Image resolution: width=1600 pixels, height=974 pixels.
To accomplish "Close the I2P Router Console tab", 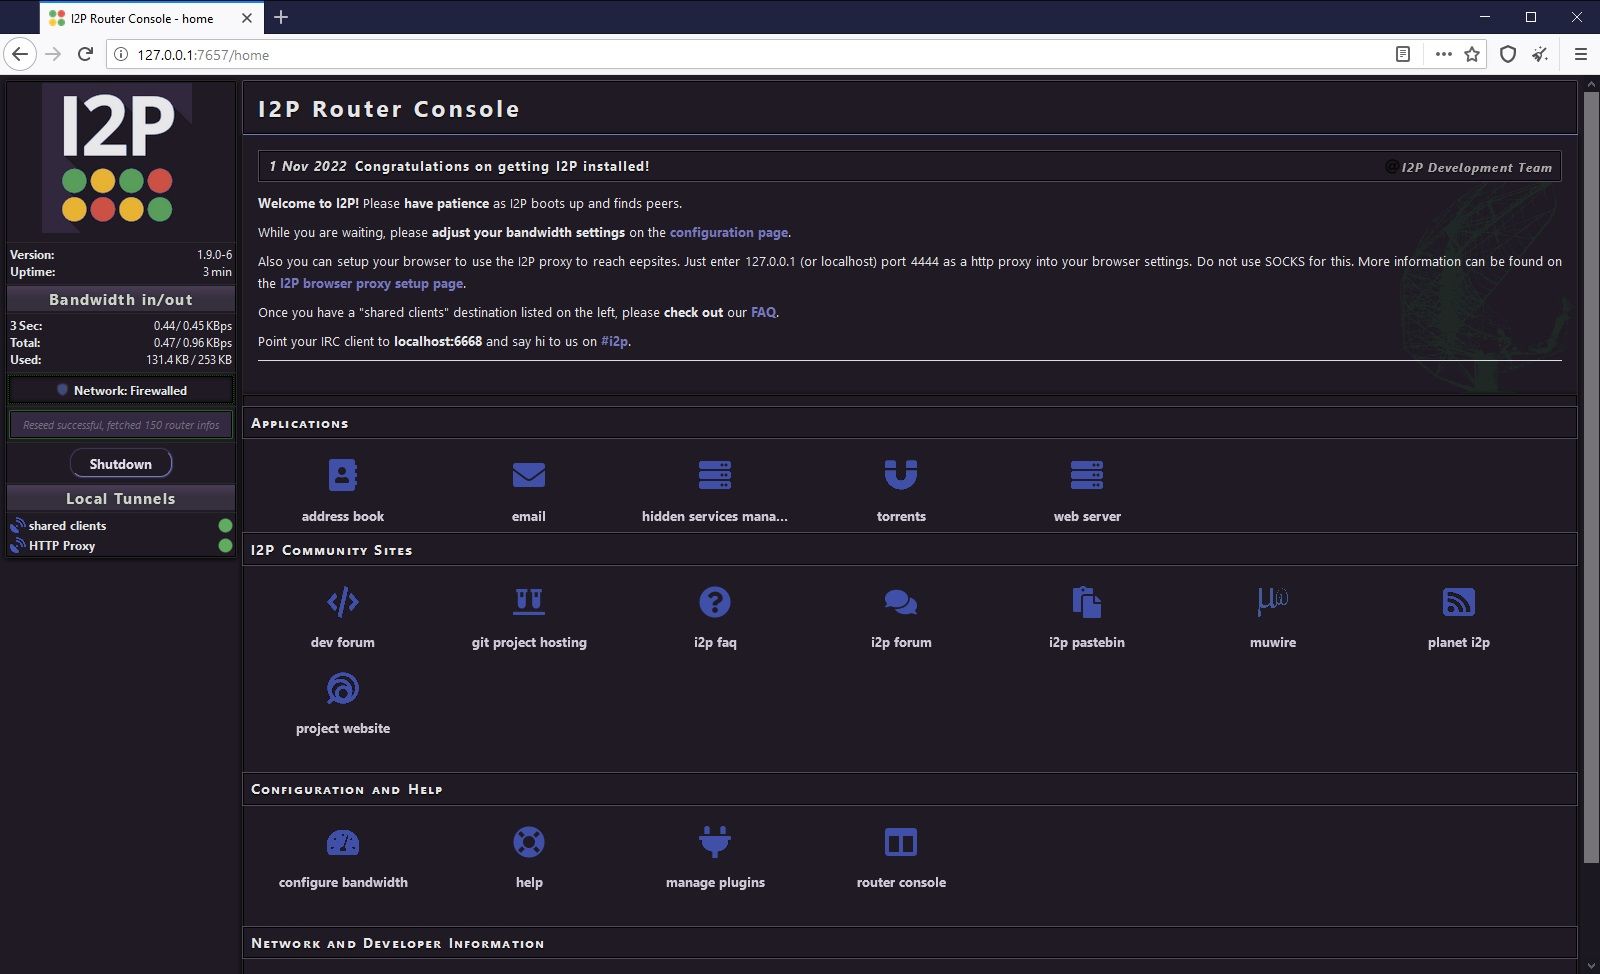I will tap(248, 18).
